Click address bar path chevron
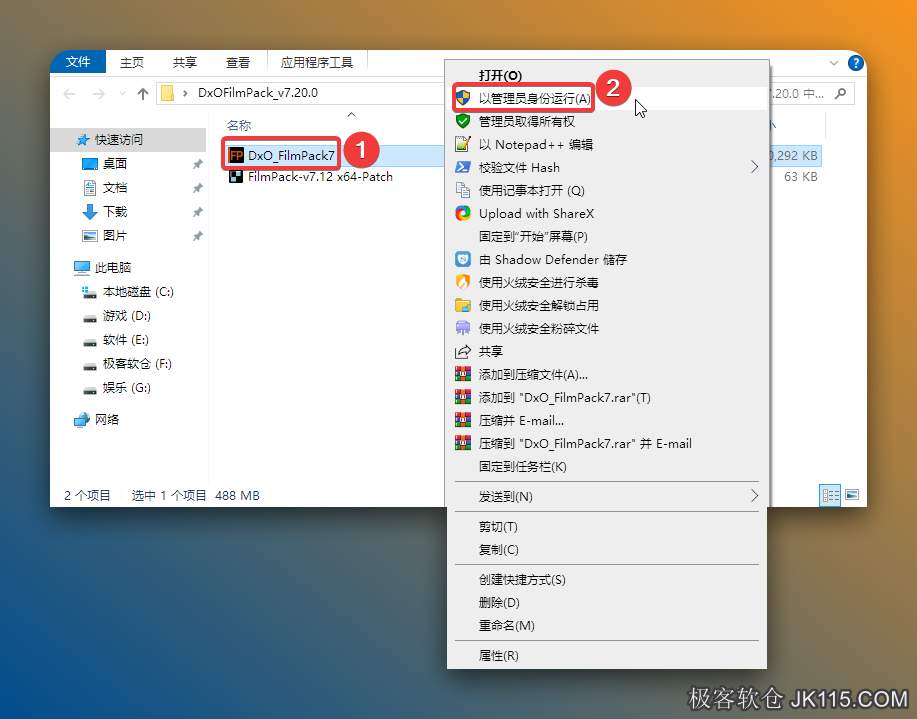This screenshot has height=719, width=917. coord(185,93)
